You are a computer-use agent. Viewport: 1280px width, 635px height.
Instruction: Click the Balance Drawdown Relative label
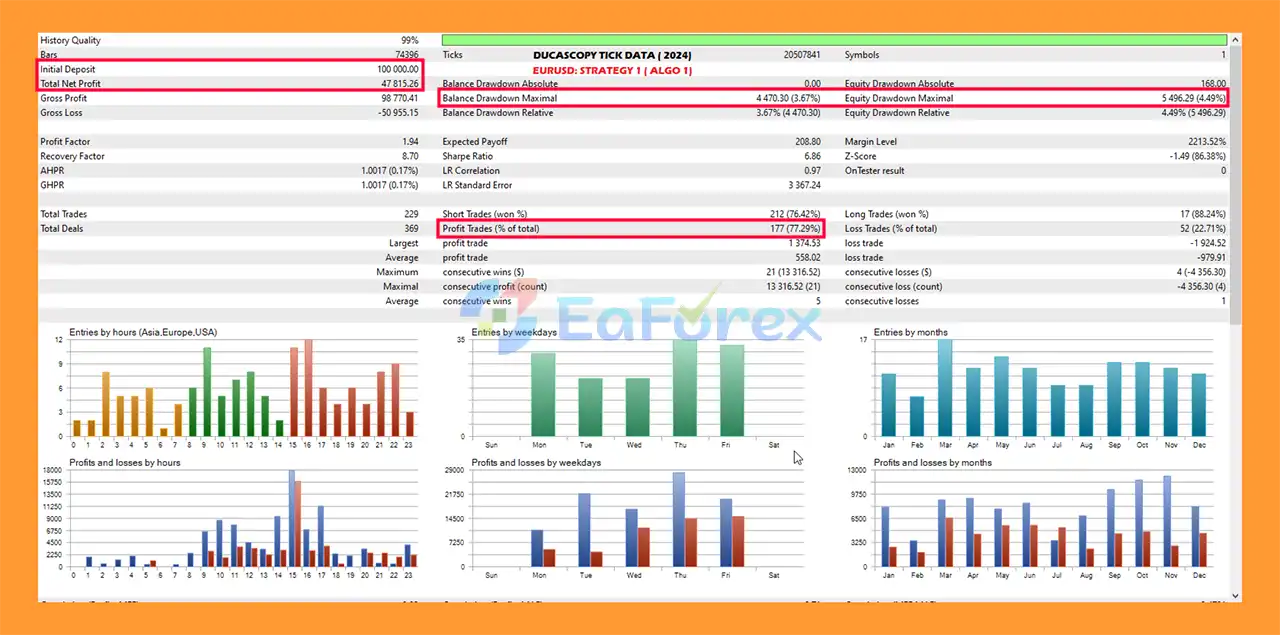(498, 113)
